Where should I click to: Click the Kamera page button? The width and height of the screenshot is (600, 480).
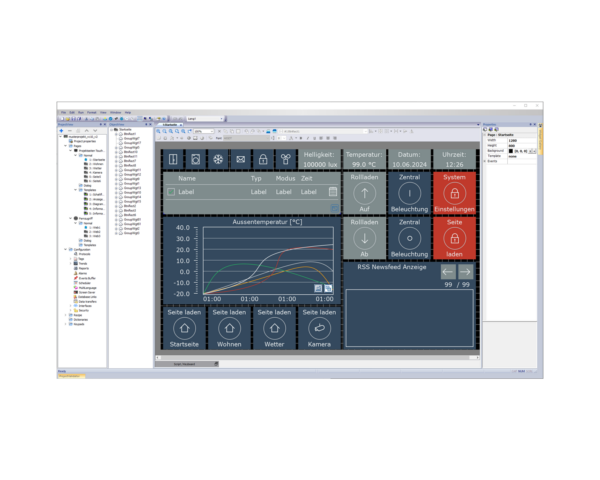pos(320,328)
